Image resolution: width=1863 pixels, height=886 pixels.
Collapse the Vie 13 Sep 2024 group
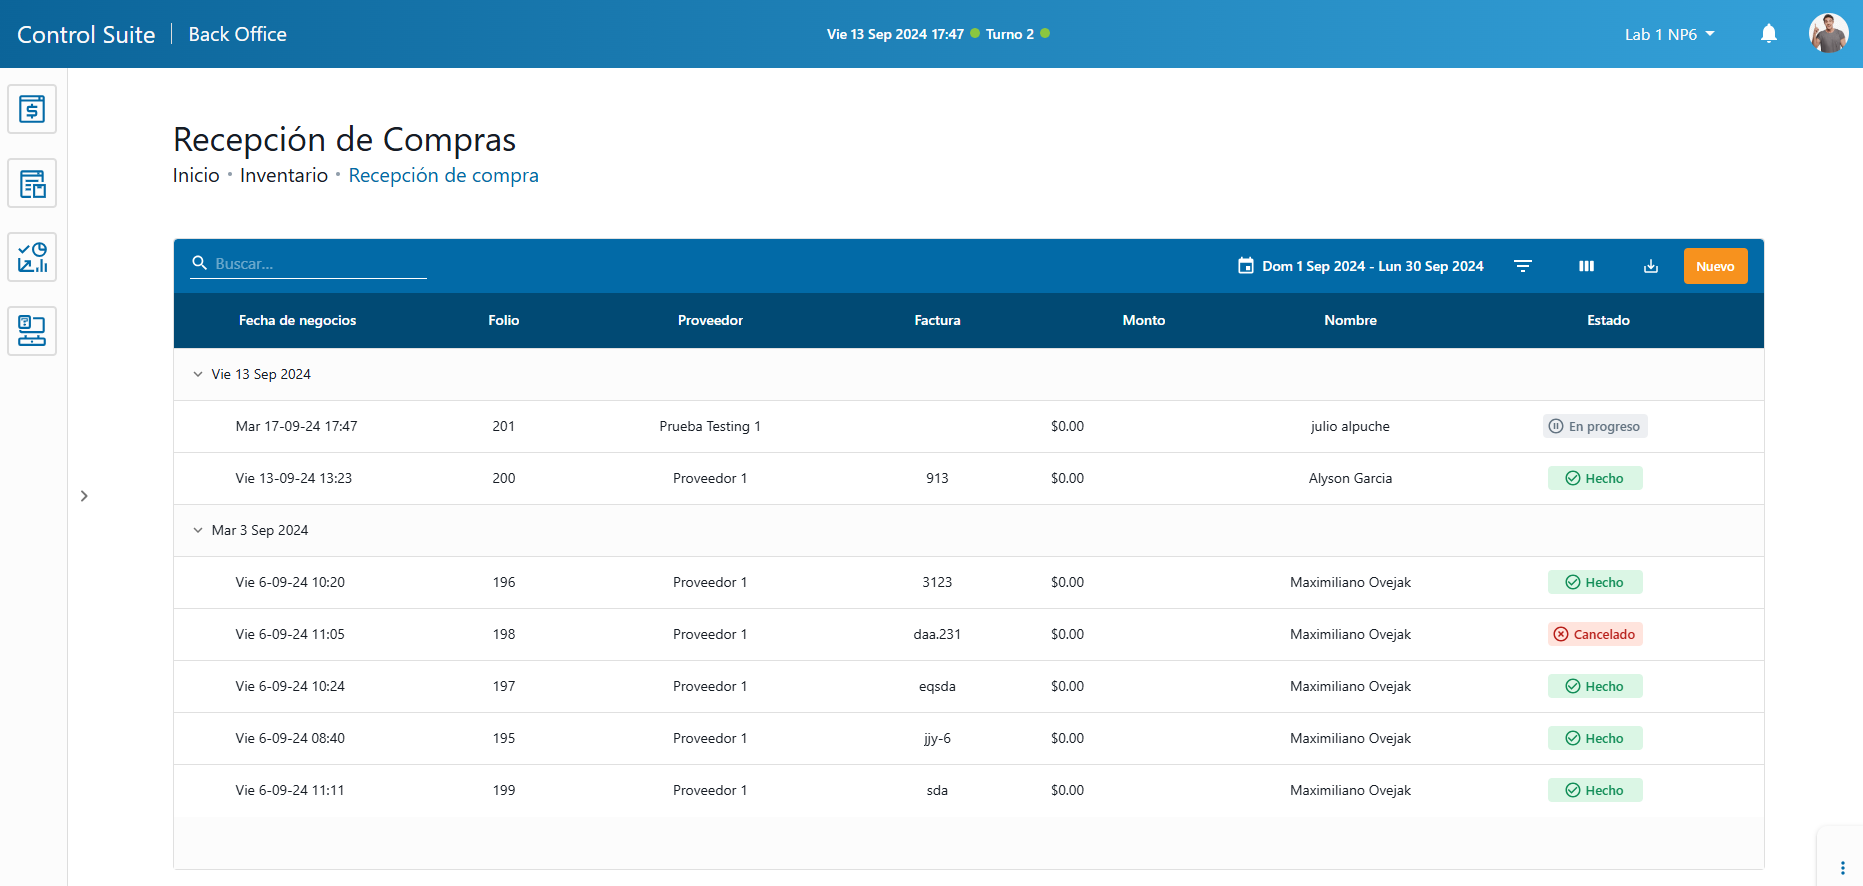[197, 374]
